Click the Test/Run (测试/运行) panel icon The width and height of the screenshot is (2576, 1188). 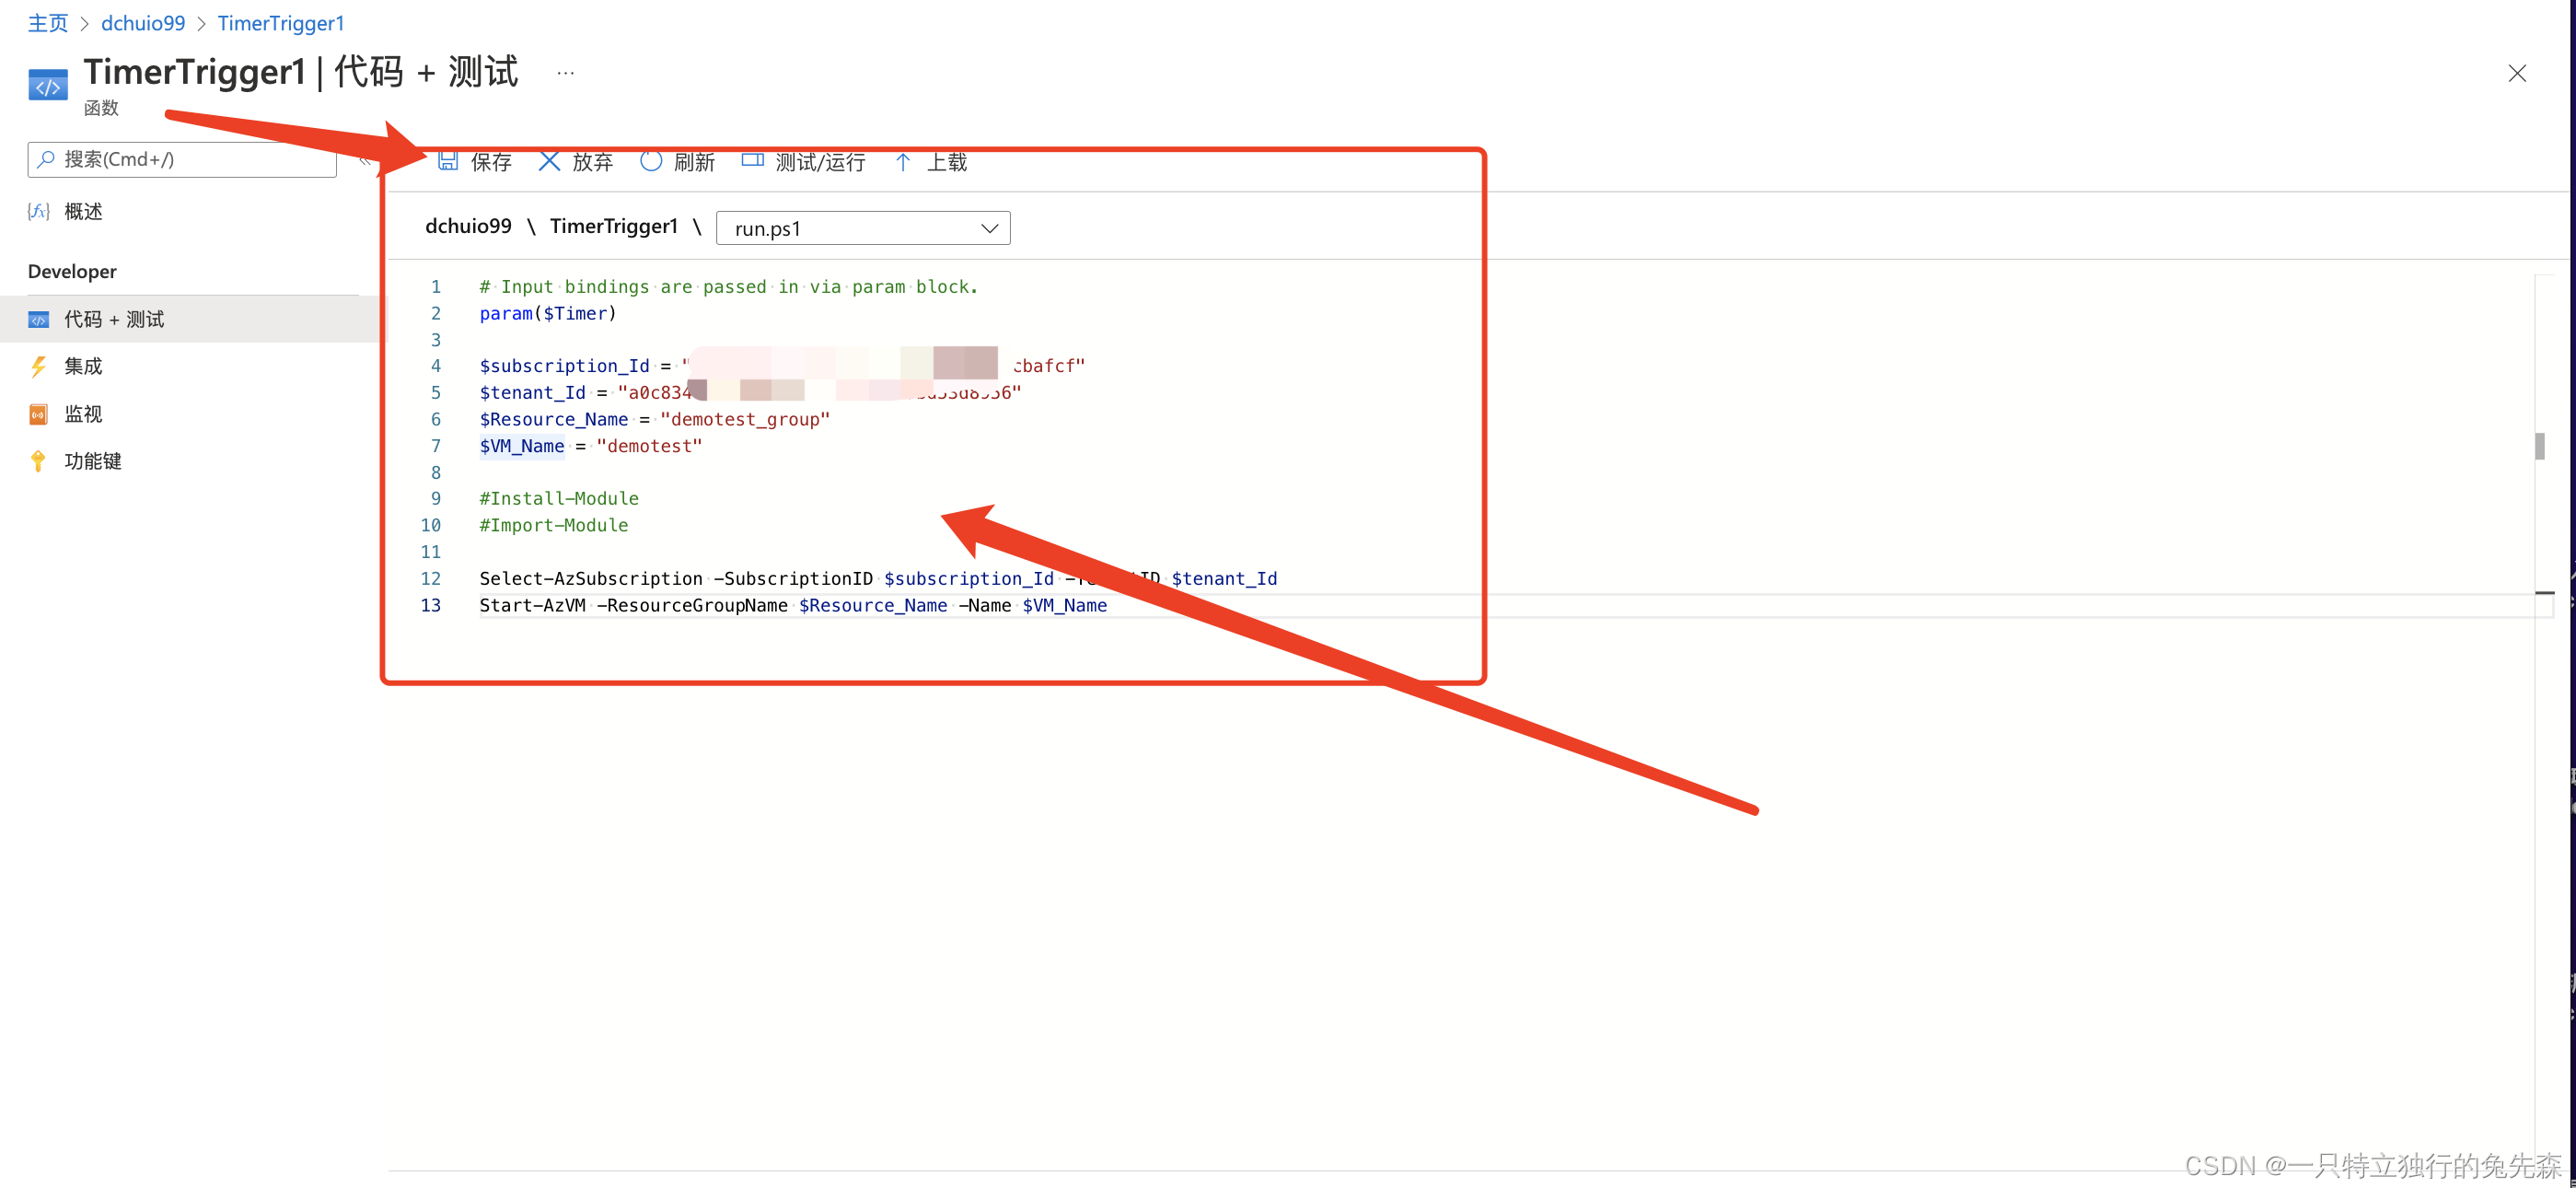753,160
